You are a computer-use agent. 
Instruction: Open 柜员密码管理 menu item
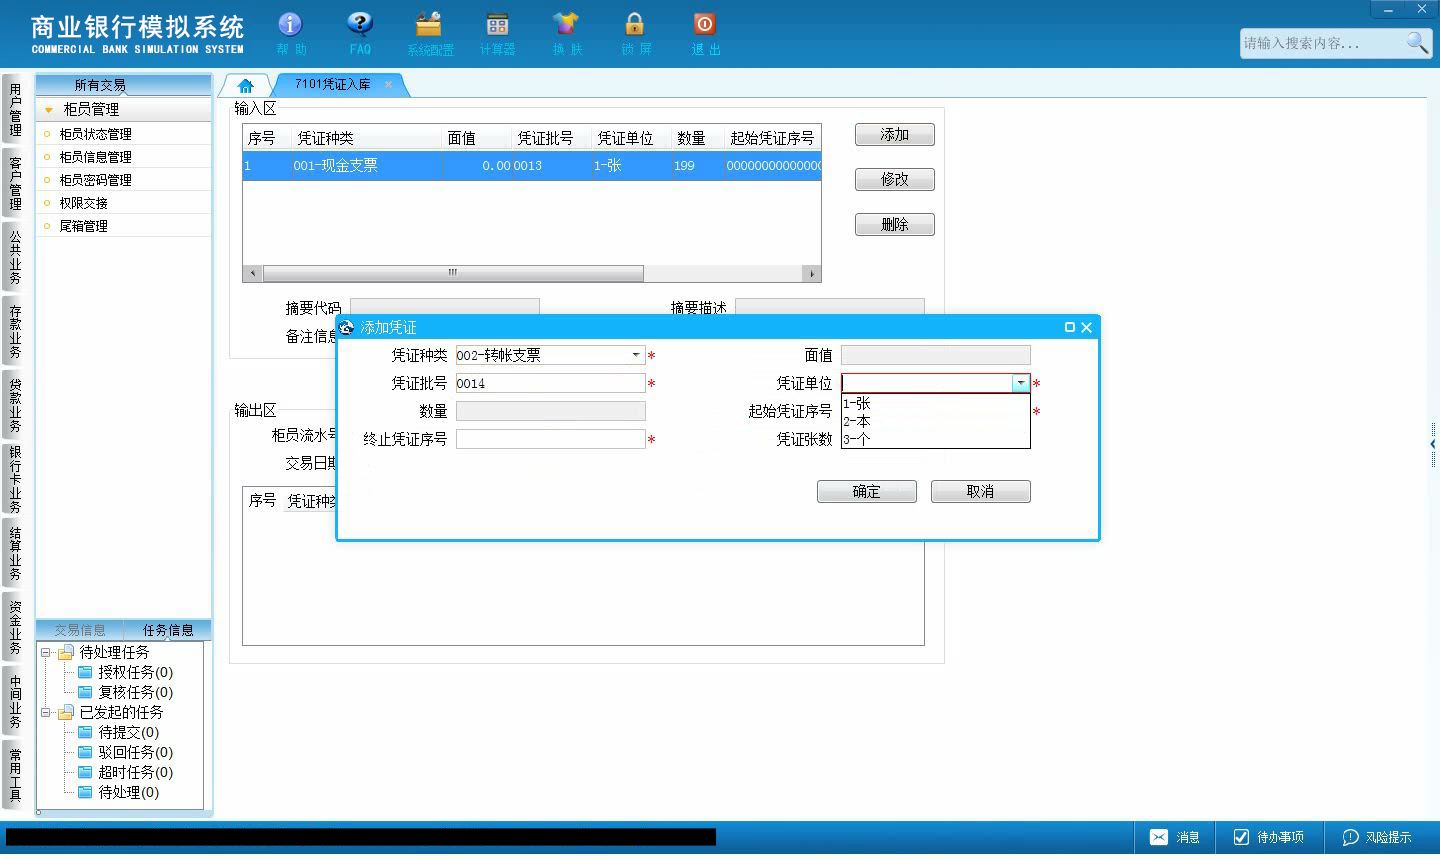point(95,180)
